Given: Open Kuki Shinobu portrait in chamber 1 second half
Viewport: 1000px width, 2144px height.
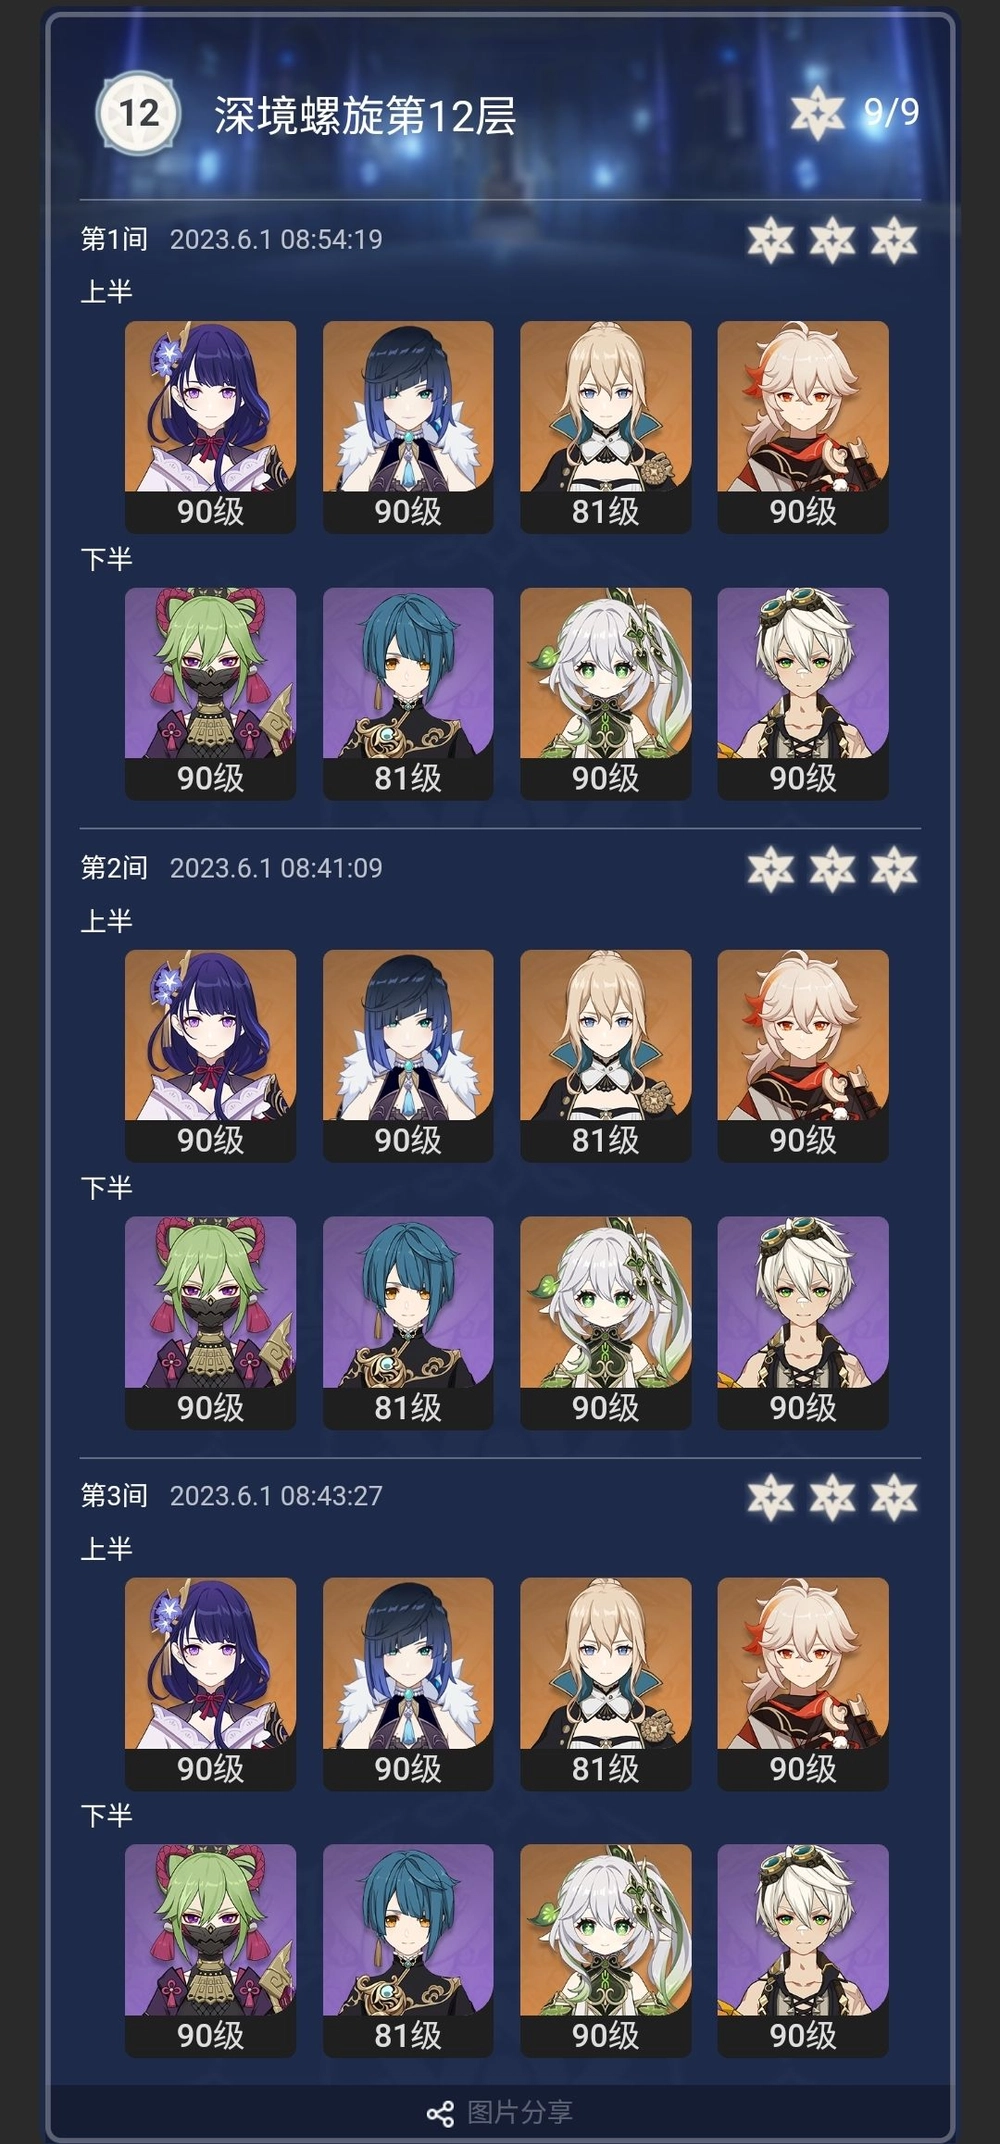Looking at the screenshot, I should (x=210, y=694).
